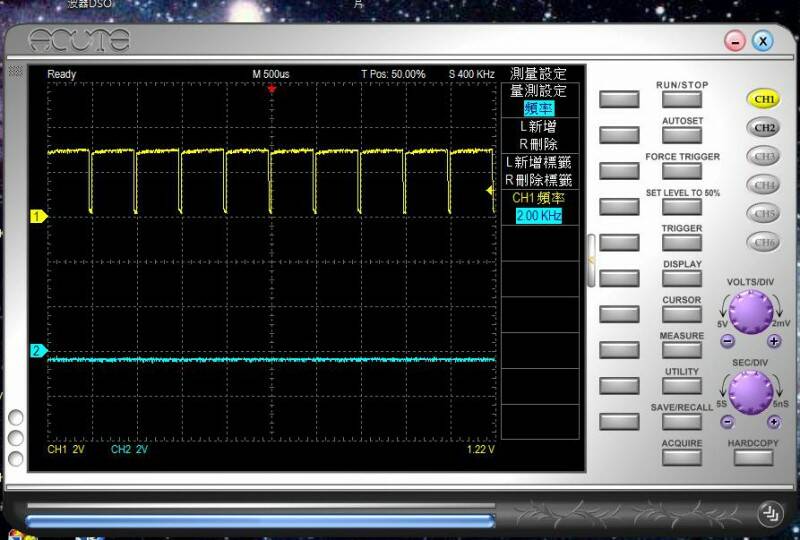This screenshot has width=800, height=540.
Task: Click the CH1 ground level marker
Action: pos(38,216)
